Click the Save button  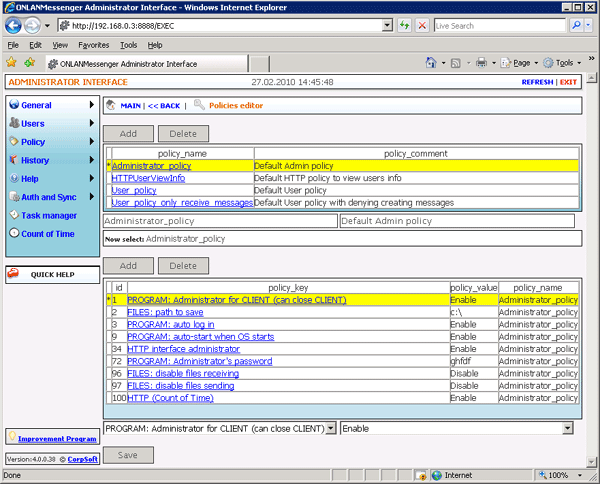[x=128, y=455]
